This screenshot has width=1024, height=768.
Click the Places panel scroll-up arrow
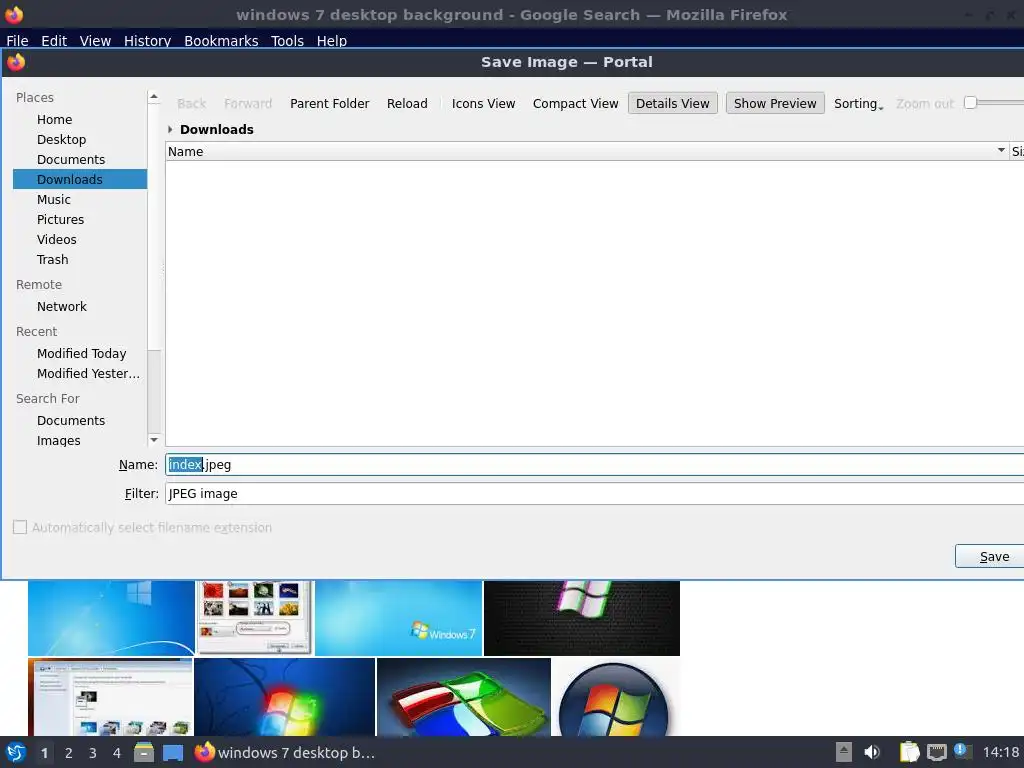[154, 97]
